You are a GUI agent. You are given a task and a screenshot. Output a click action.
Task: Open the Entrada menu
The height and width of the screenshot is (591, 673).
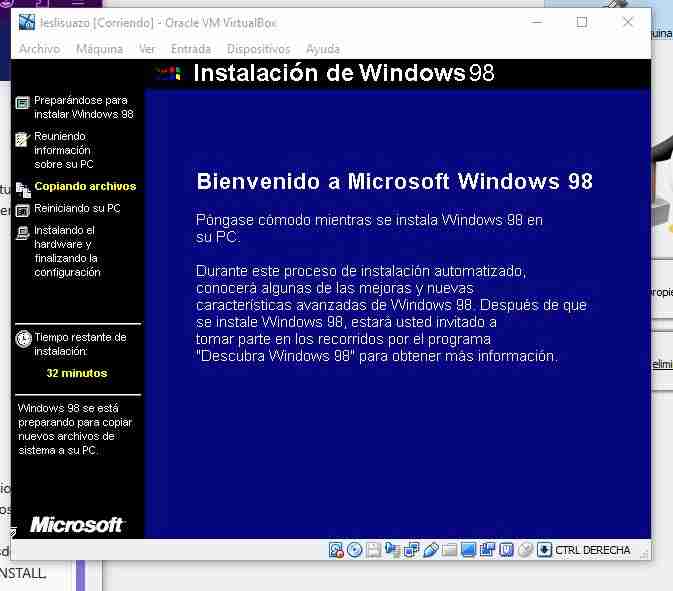[190, 49]
